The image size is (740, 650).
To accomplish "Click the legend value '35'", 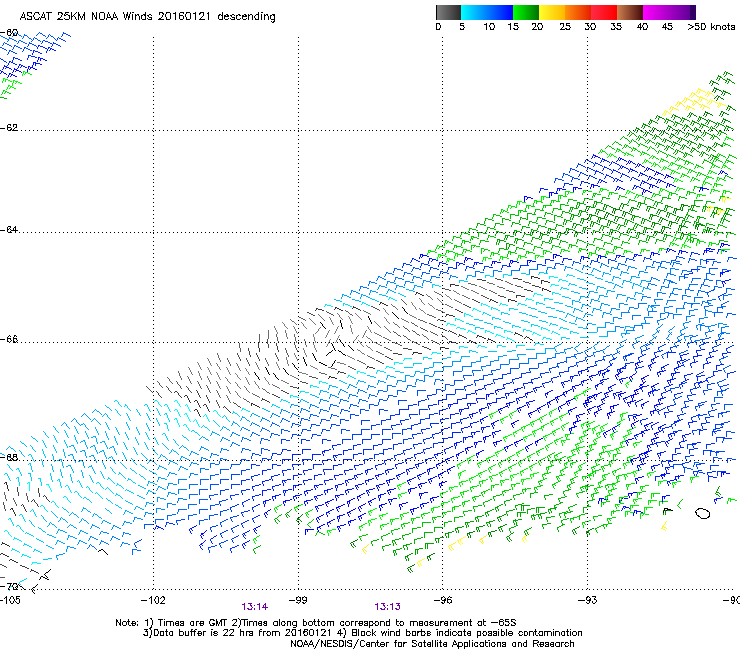I will click(616, 27).
